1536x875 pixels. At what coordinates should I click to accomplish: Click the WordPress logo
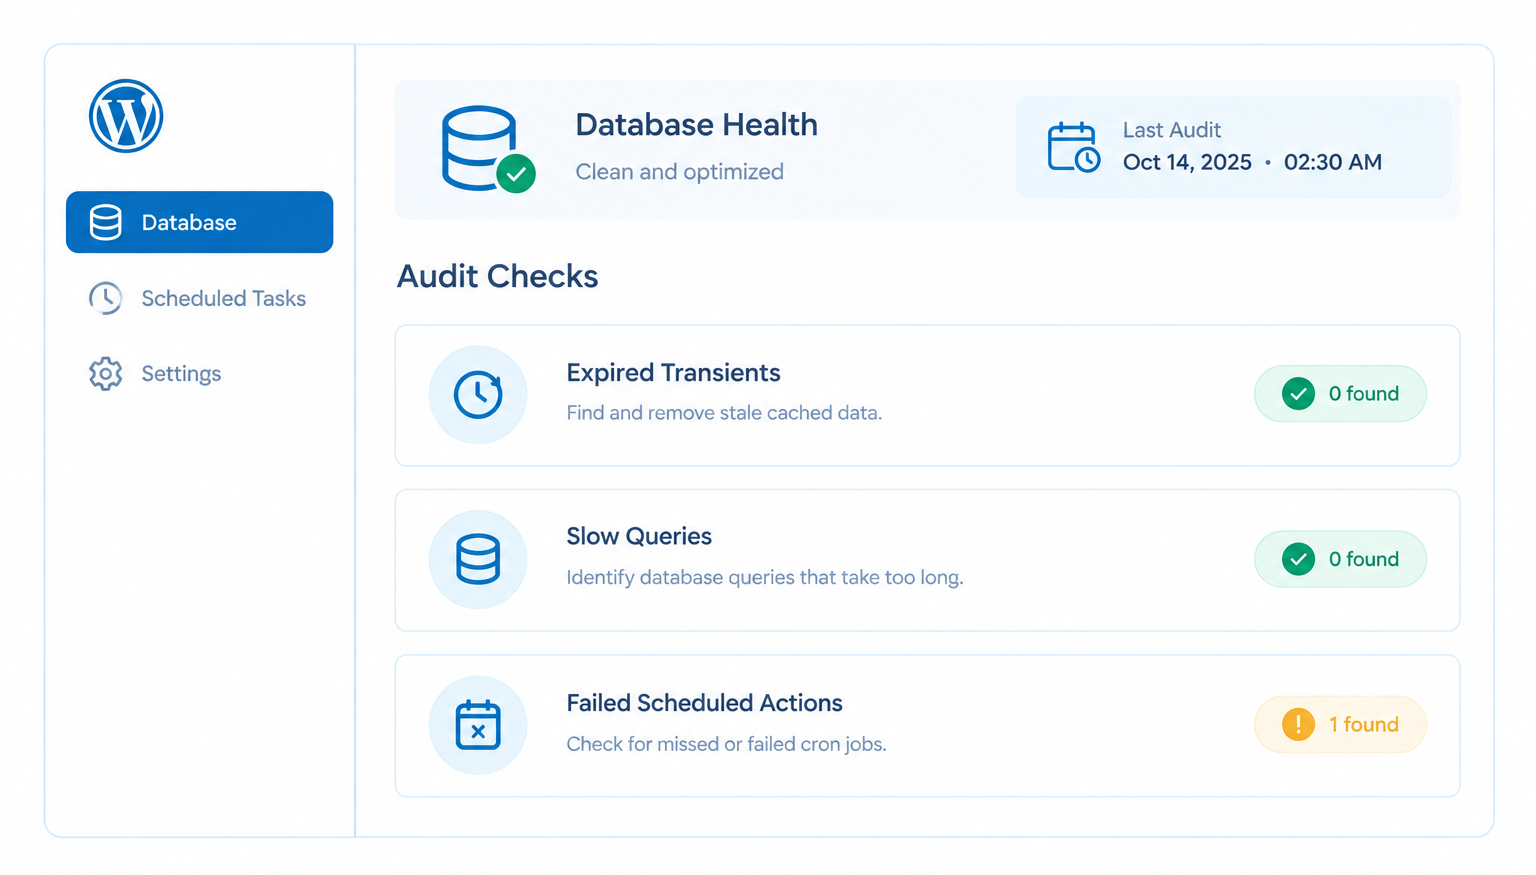(126, 116)
